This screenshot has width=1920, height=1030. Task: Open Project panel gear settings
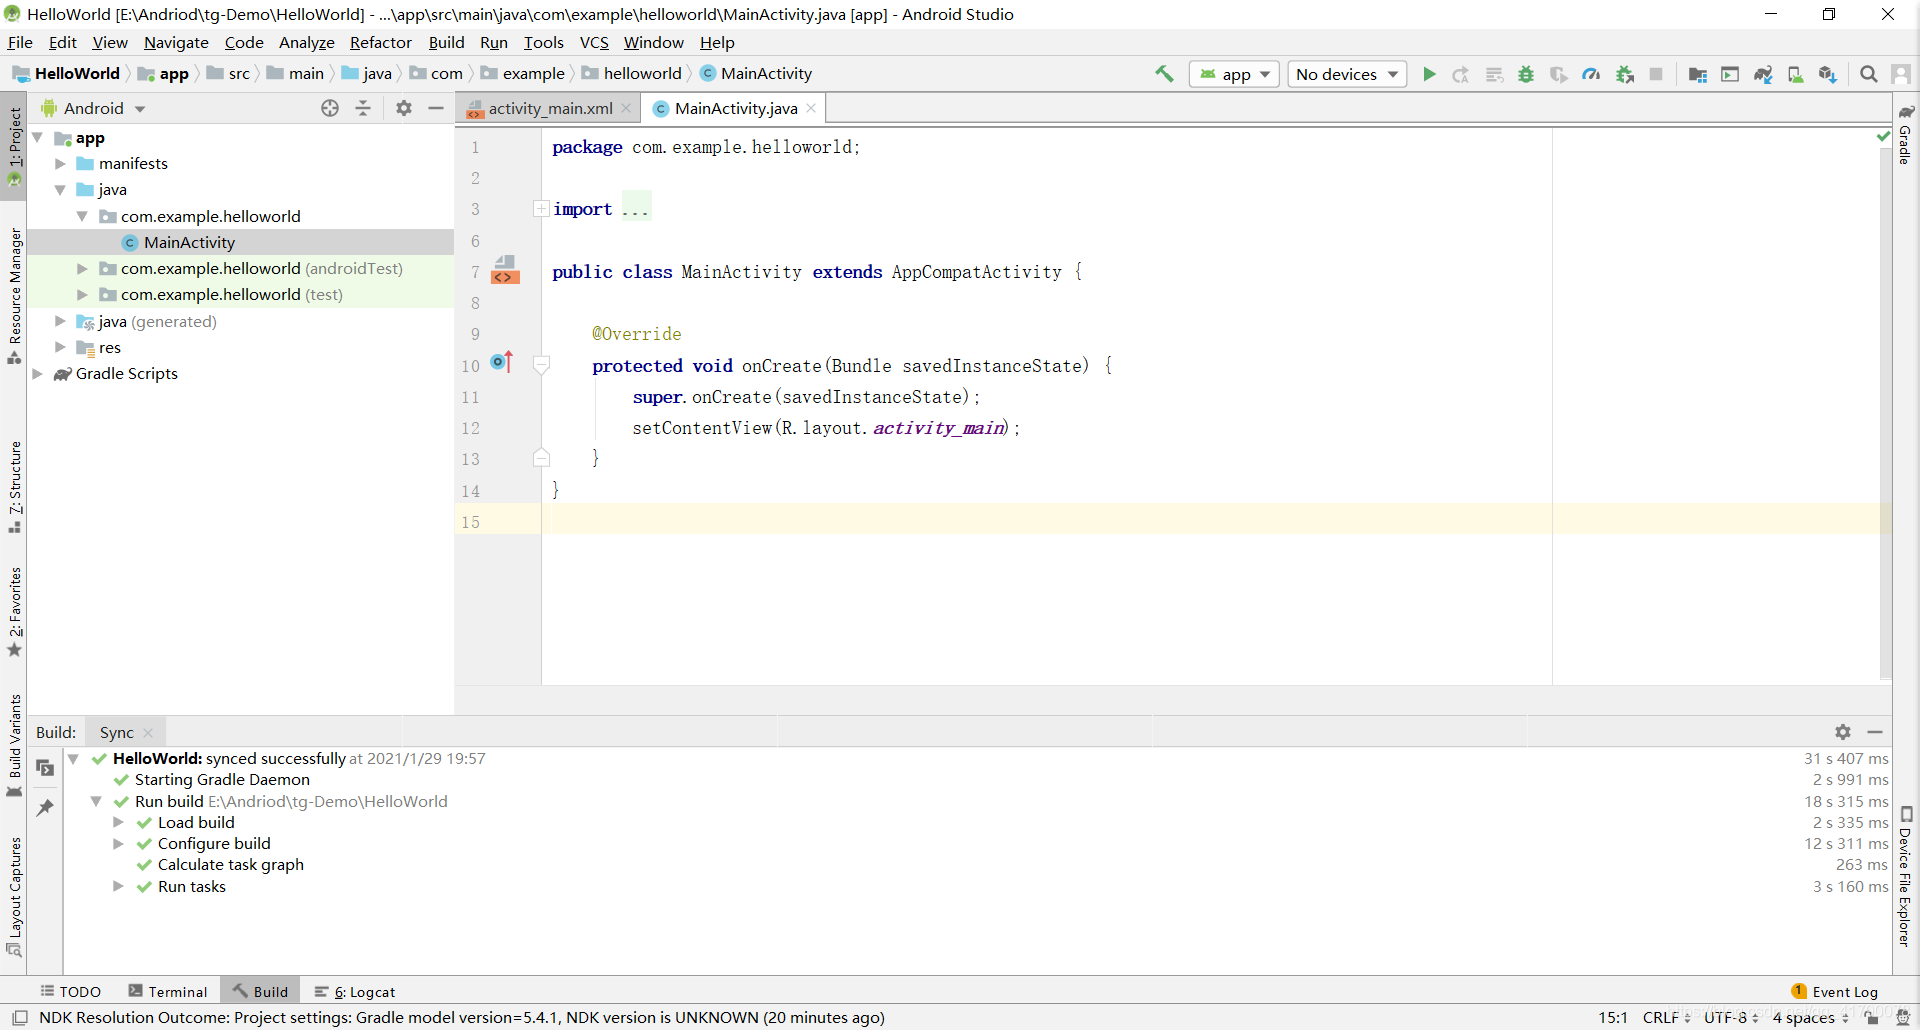pos(404,108)
